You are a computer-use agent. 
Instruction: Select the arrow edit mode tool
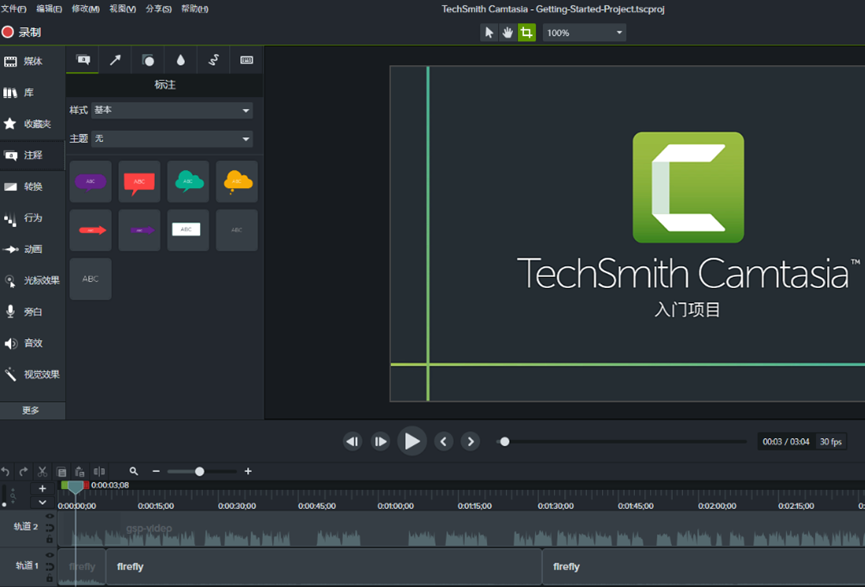tap(489, 33)
